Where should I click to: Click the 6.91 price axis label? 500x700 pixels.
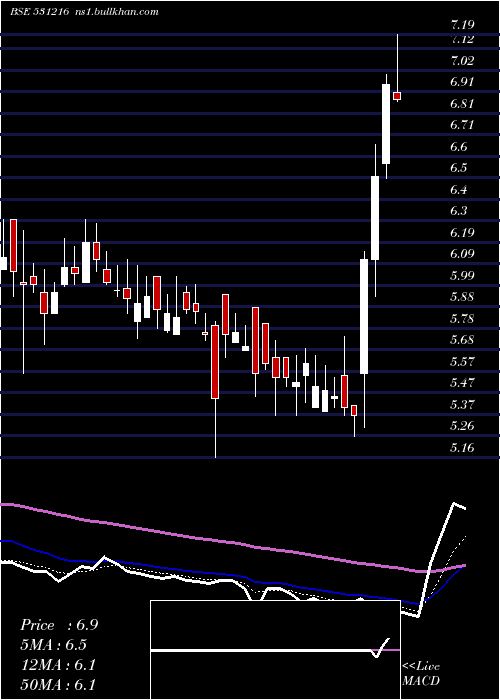(x=462, y=82)
